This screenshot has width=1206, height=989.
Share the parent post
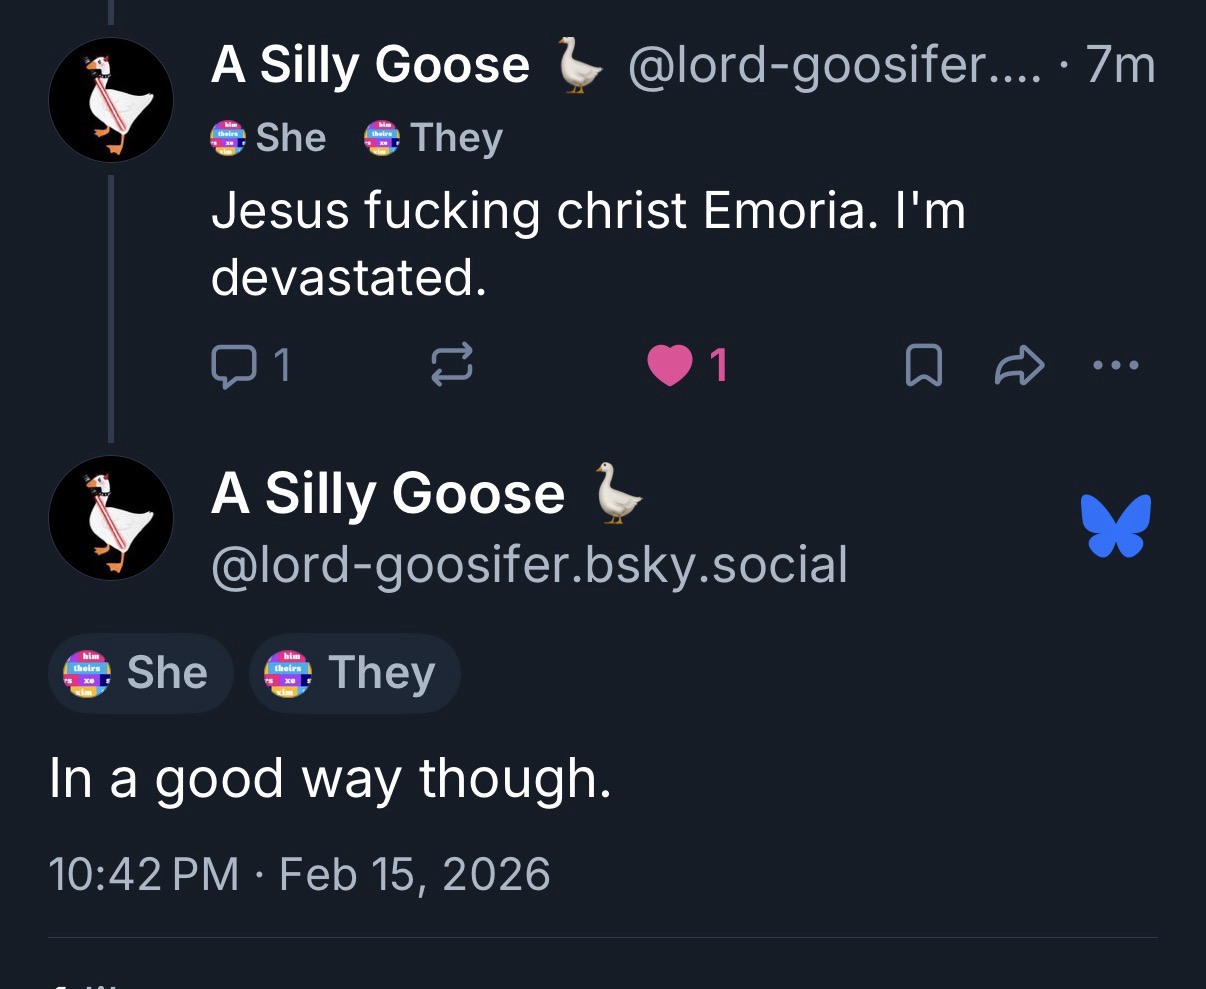(1018, 366)
